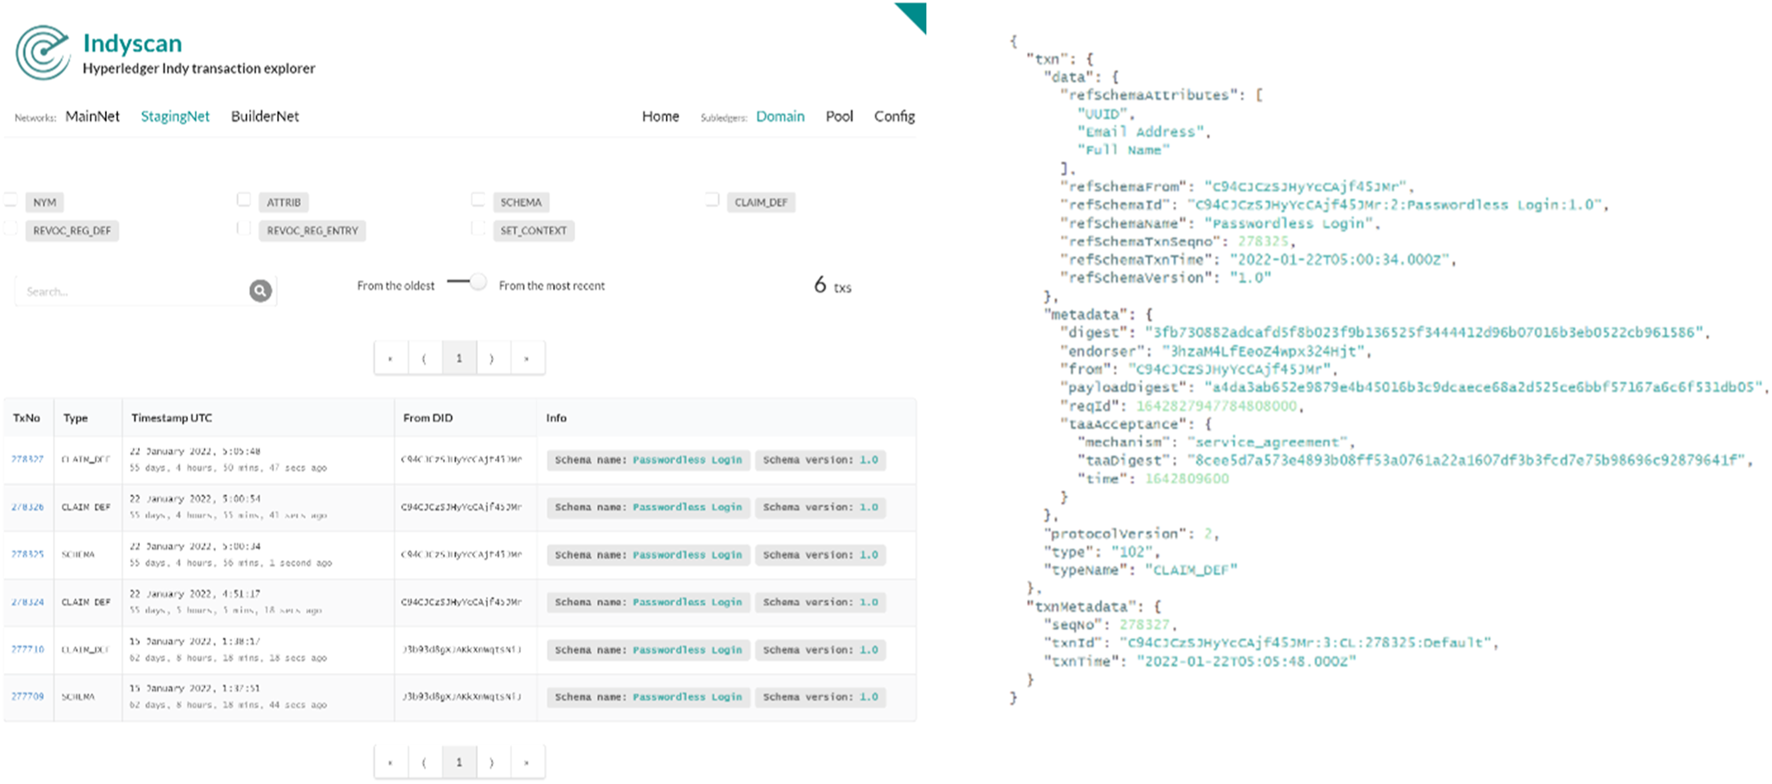
Task: Open the Pool subledger
Action: point(839,116)
